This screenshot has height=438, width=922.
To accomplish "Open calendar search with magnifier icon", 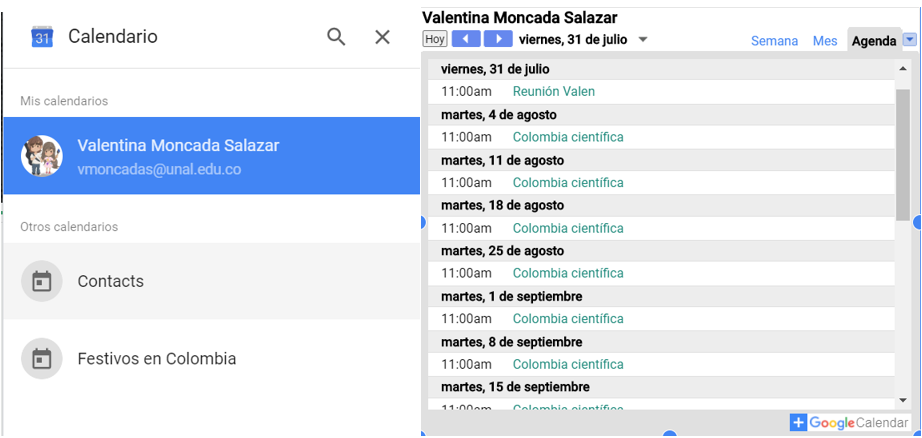I will coord(336,37).
